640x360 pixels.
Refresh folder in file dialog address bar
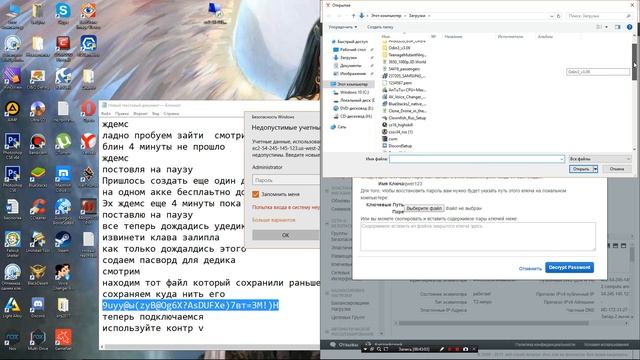click(559, 16)
